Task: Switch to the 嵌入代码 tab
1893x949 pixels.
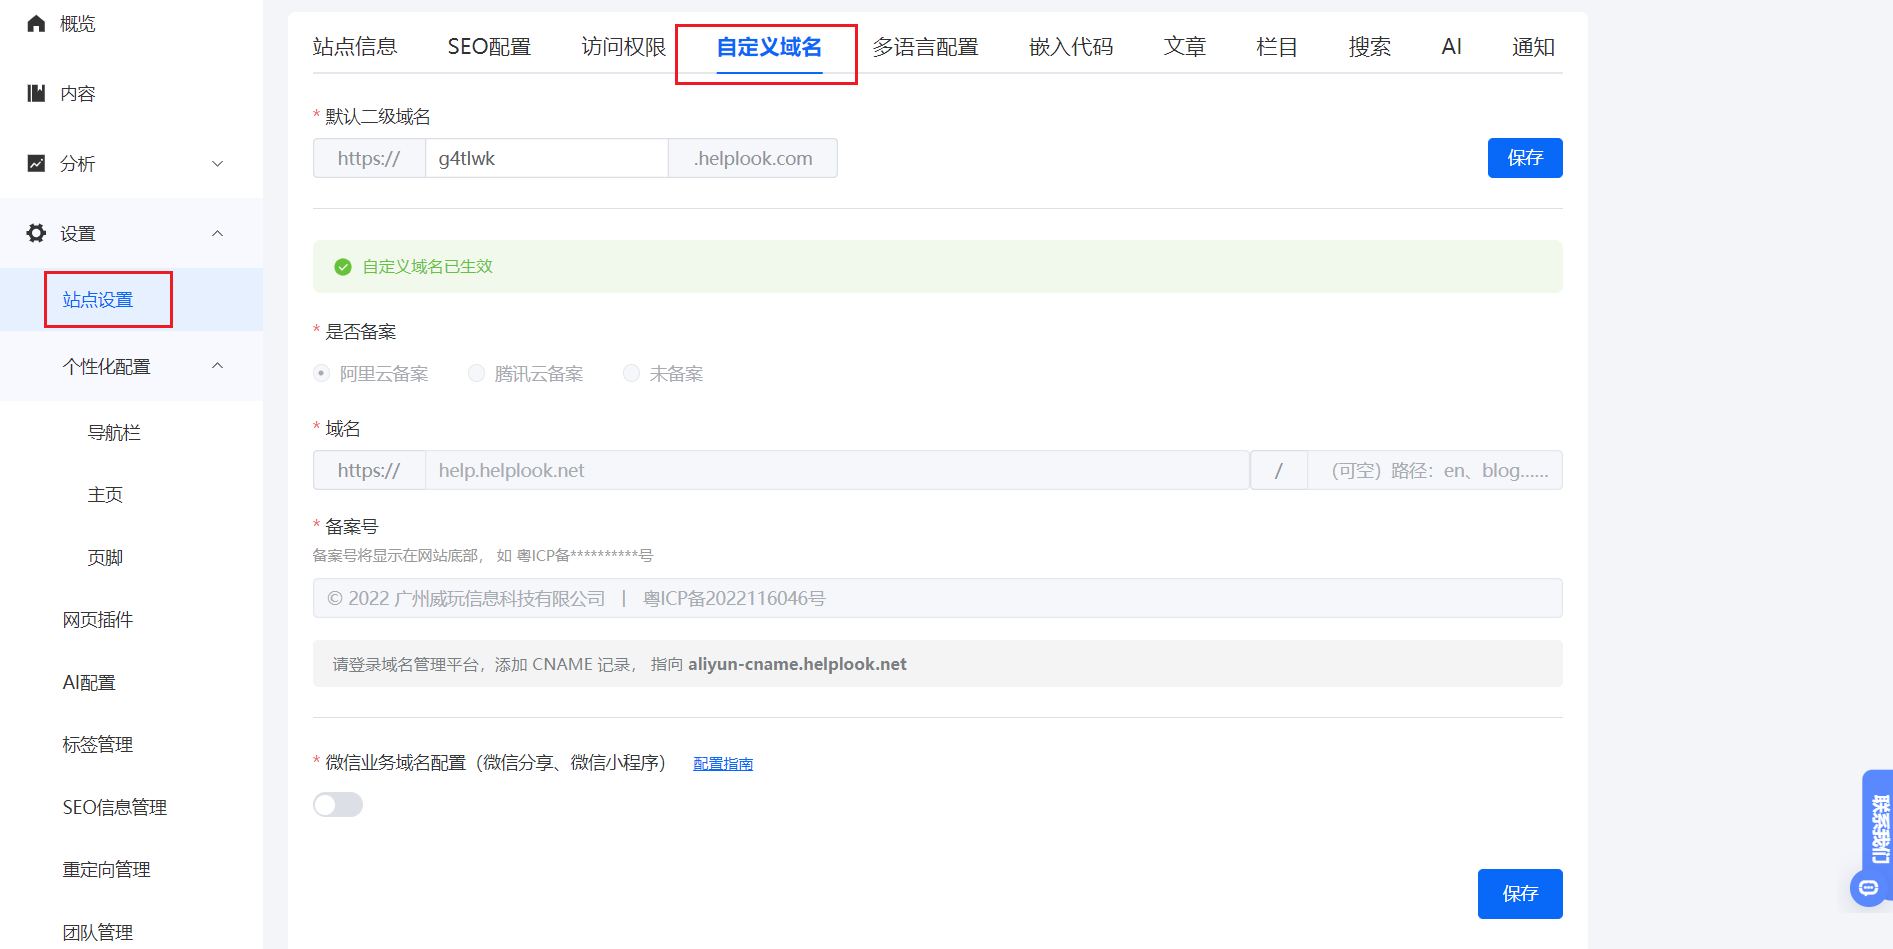Action: click(x=1071, y=47)
